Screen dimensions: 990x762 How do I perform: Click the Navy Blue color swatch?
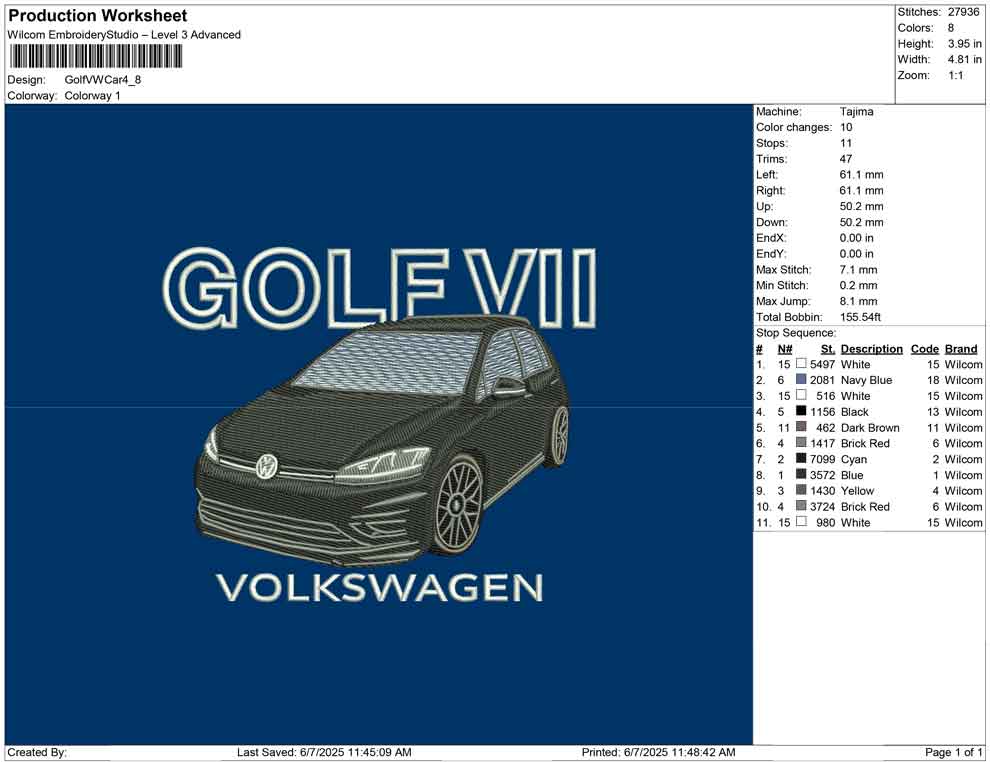point(801,379)
